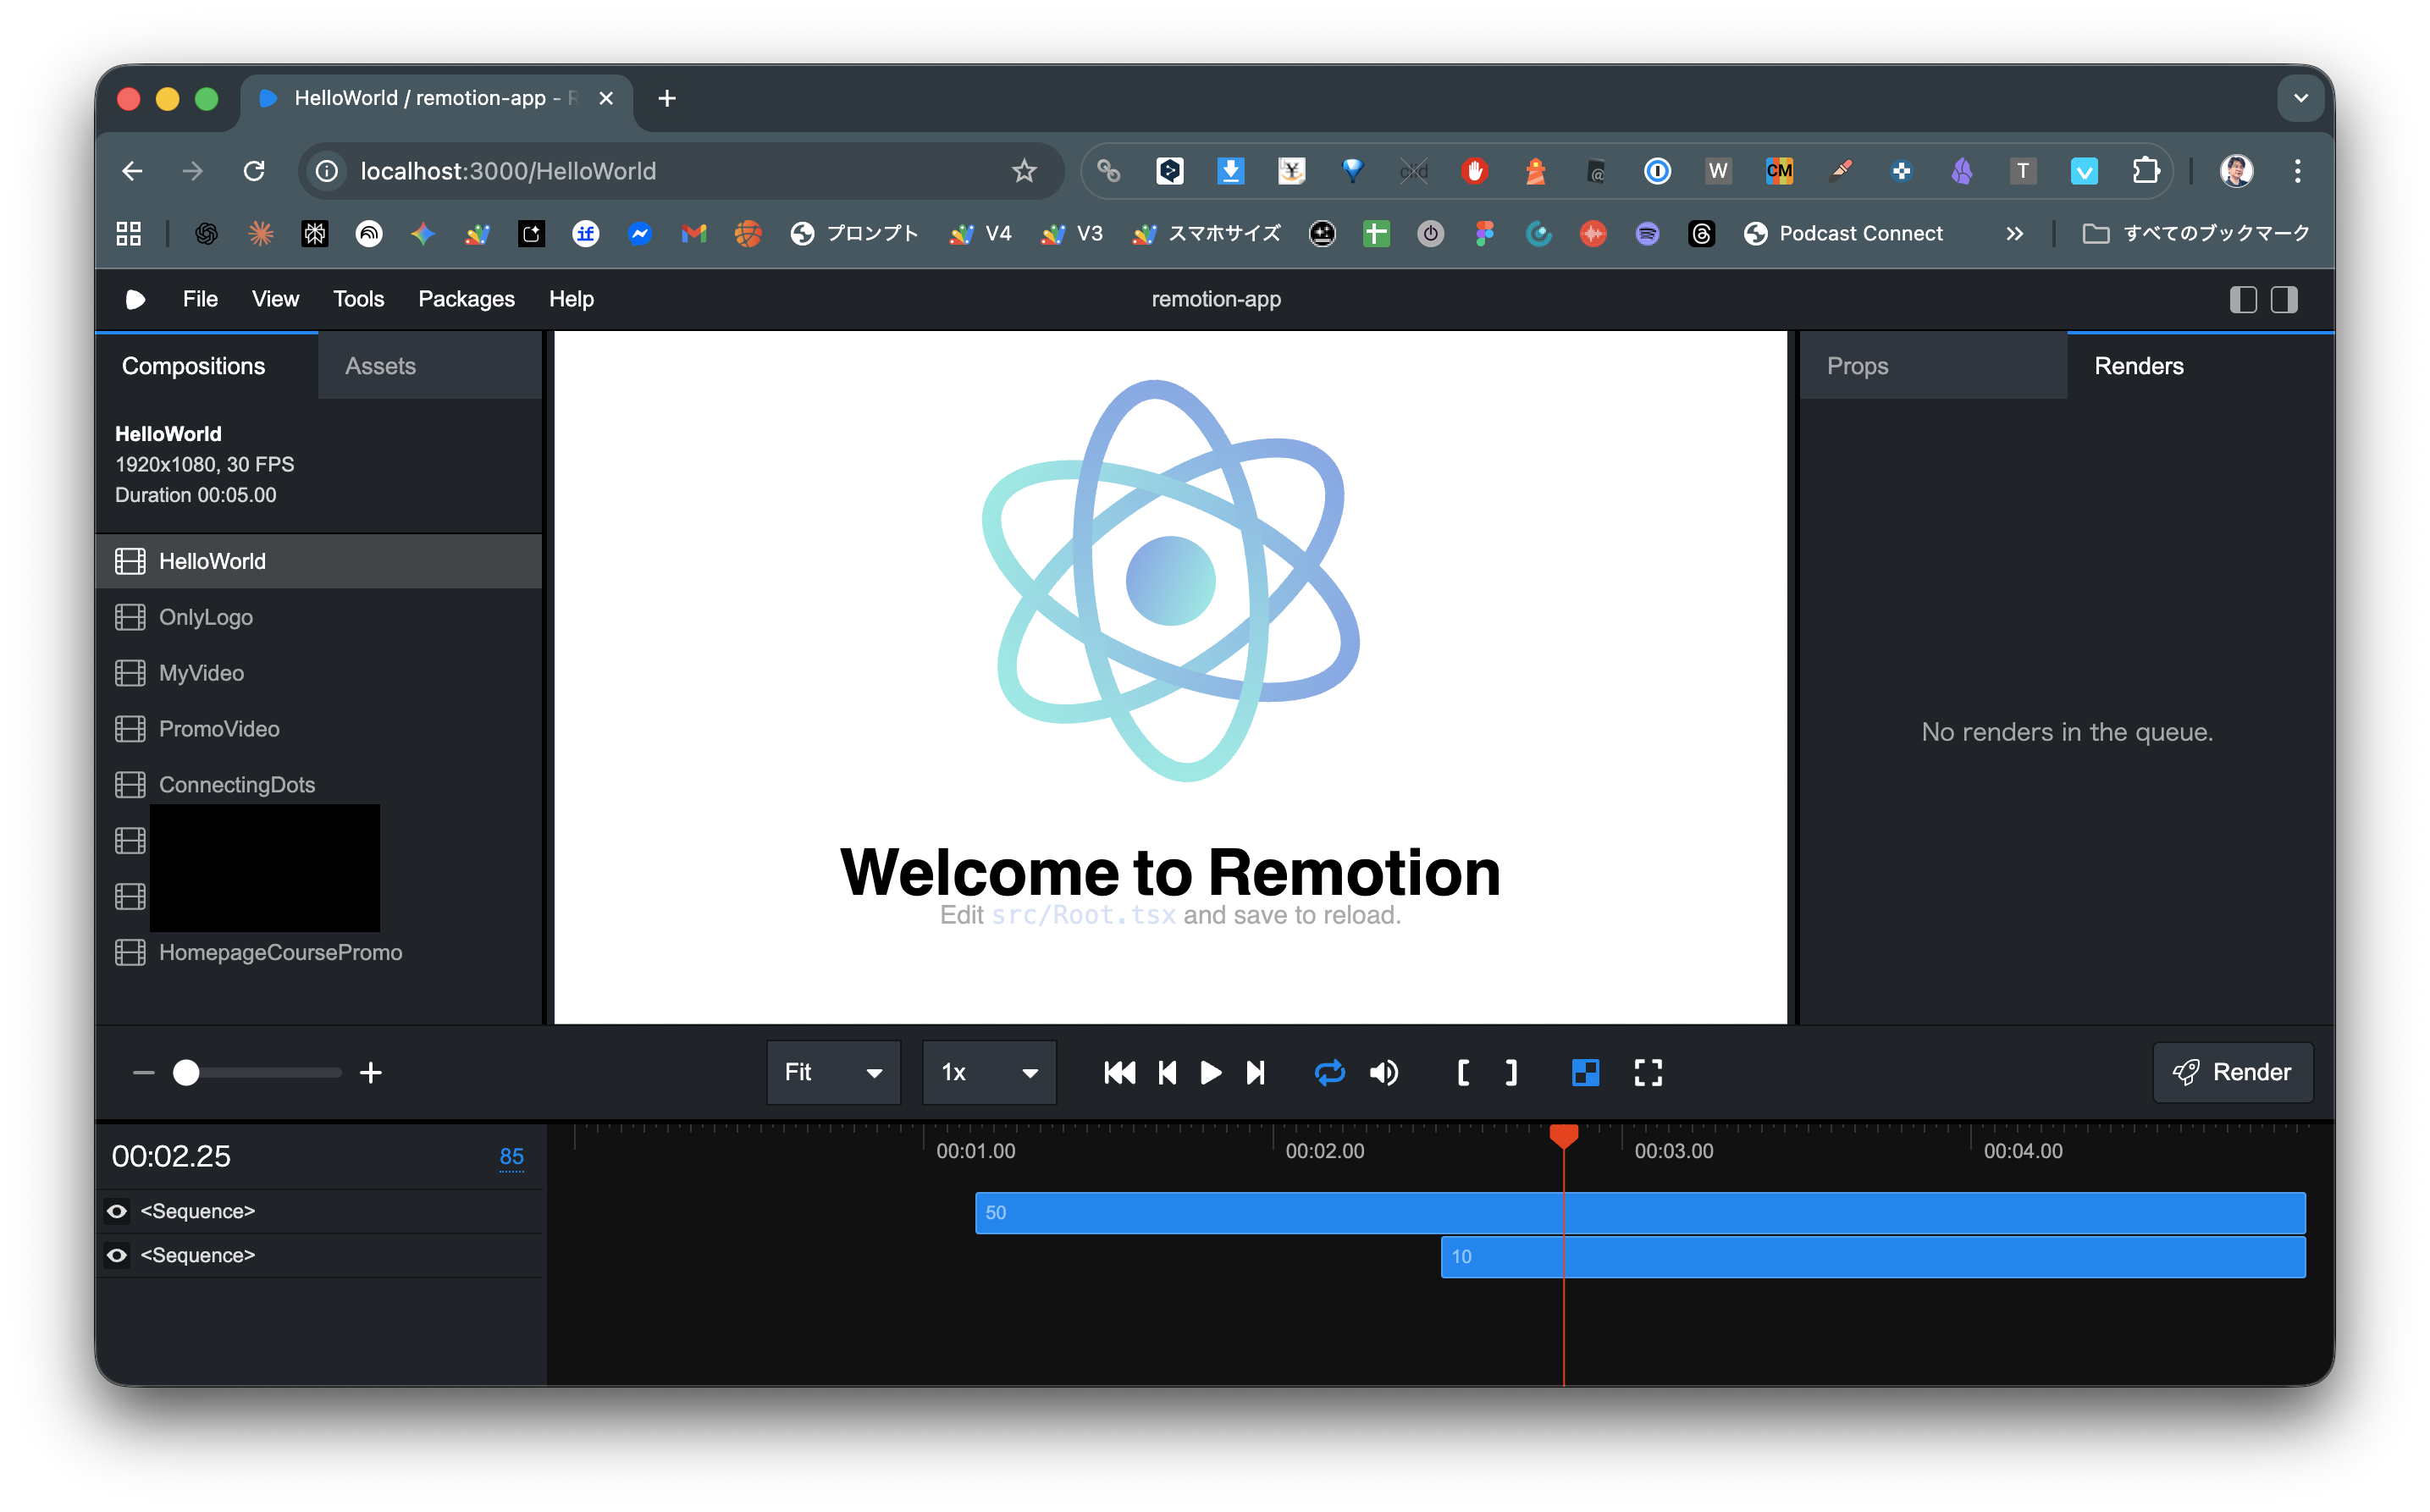The height and width of the screenshot is (1512, 2430).
Task: Show hidden bookmarks with the chevron
Action: [2014, 234]
